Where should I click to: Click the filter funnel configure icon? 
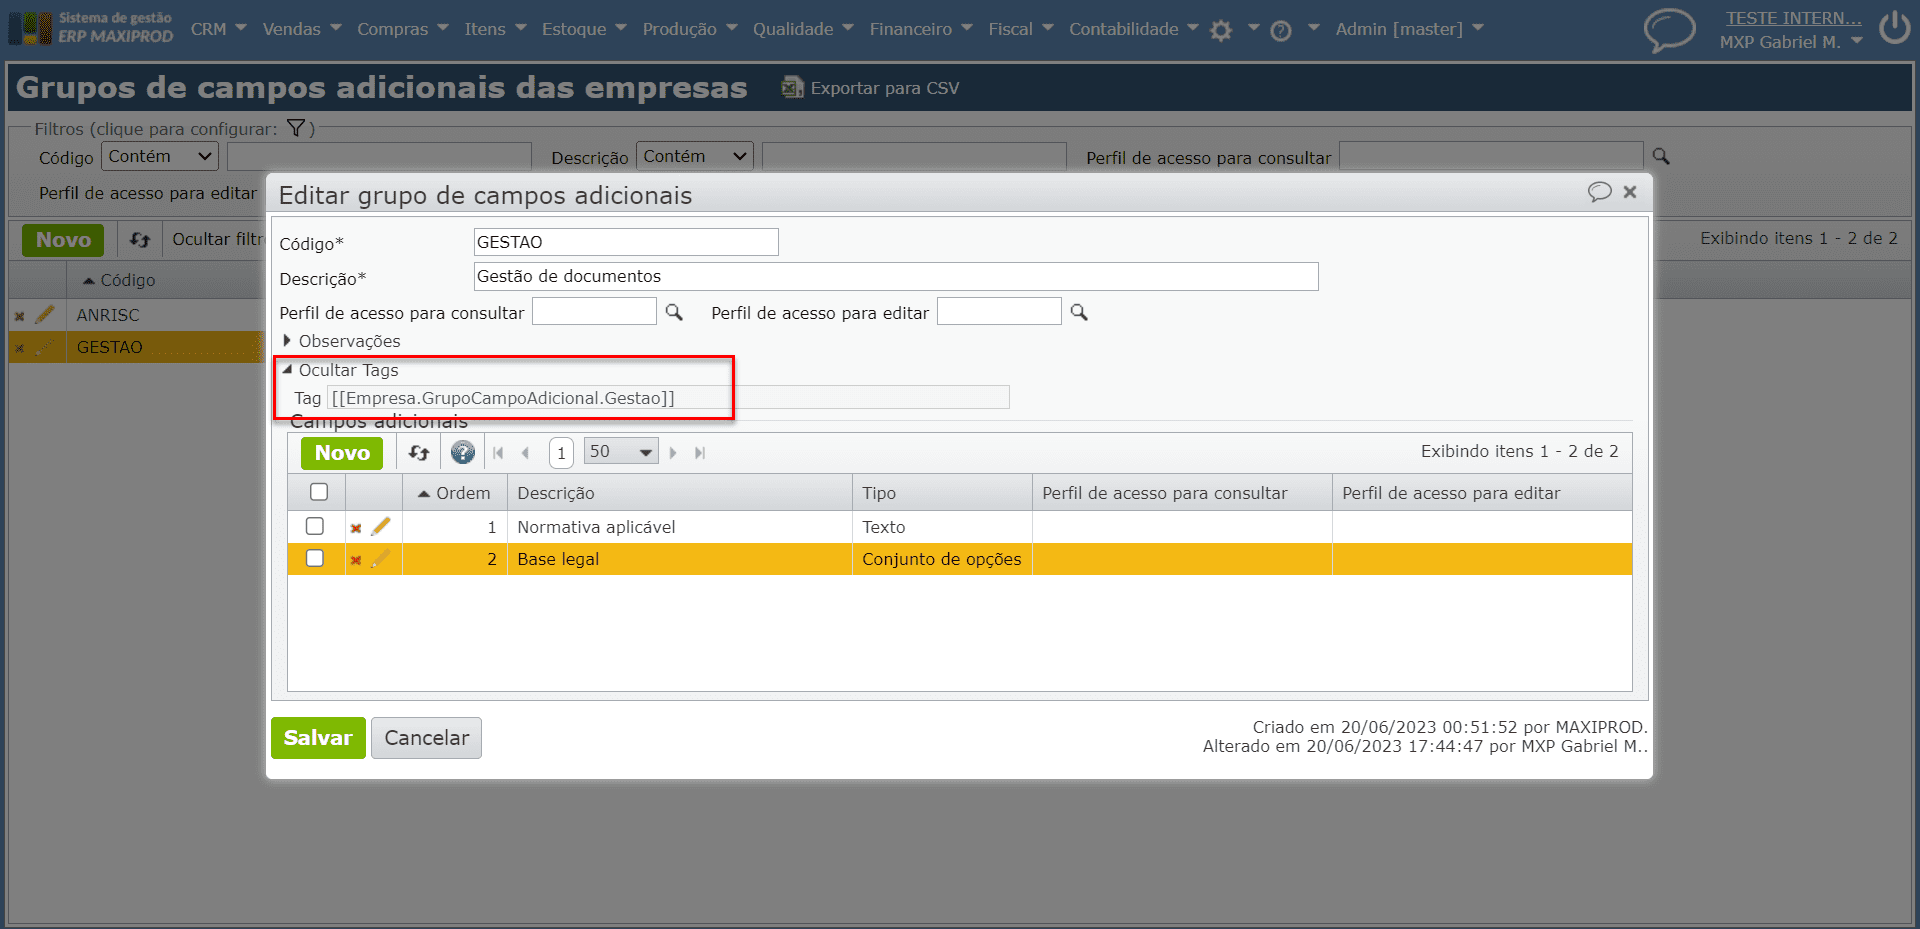coord(296,128)
